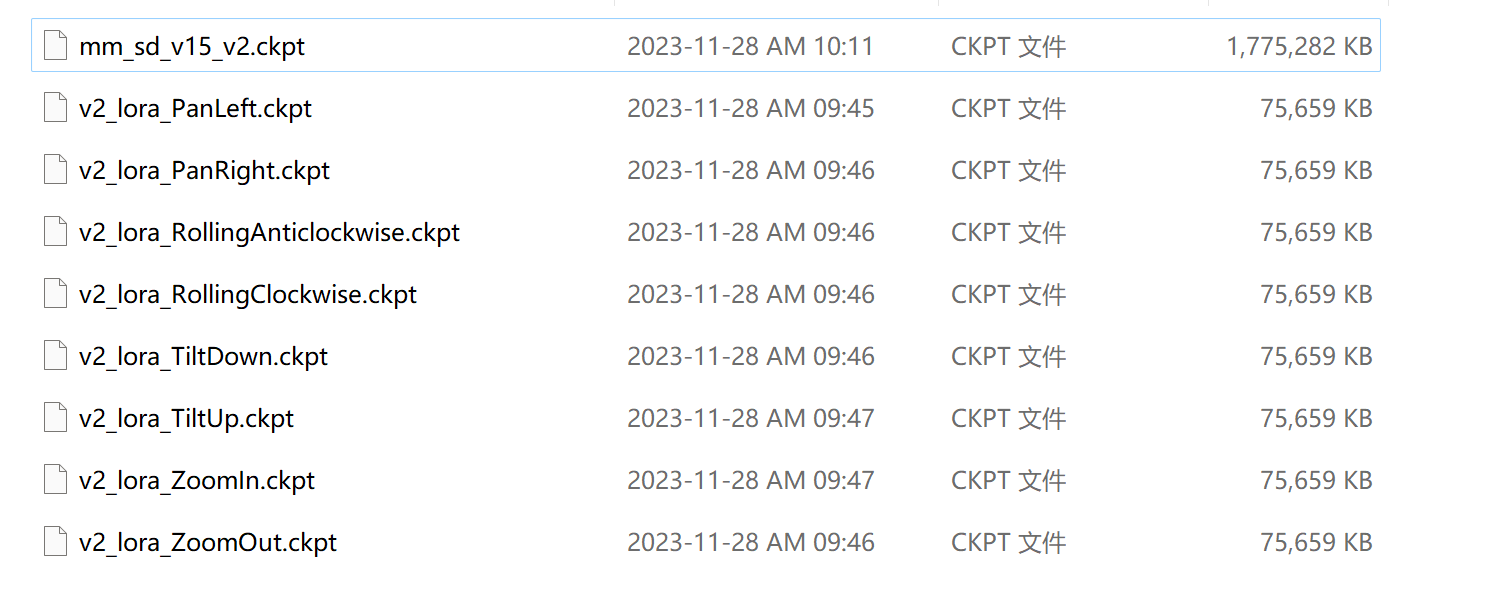Click the 1,775,282 KB size cell
Image resolution: width=1501 pixels, height=601 pixels.
1299,47
